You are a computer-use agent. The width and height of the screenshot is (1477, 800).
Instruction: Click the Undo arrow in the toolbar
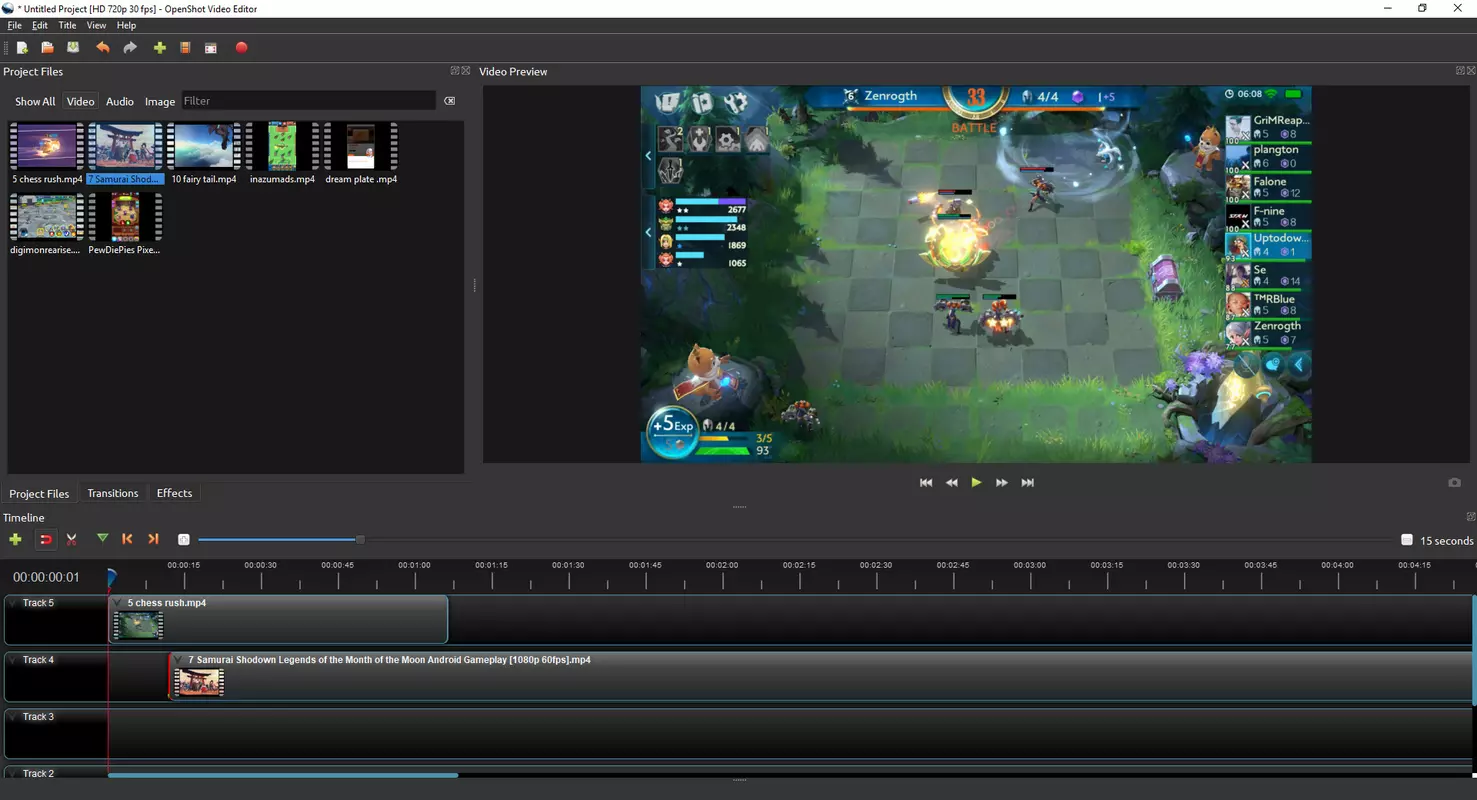tap(102, 48)
